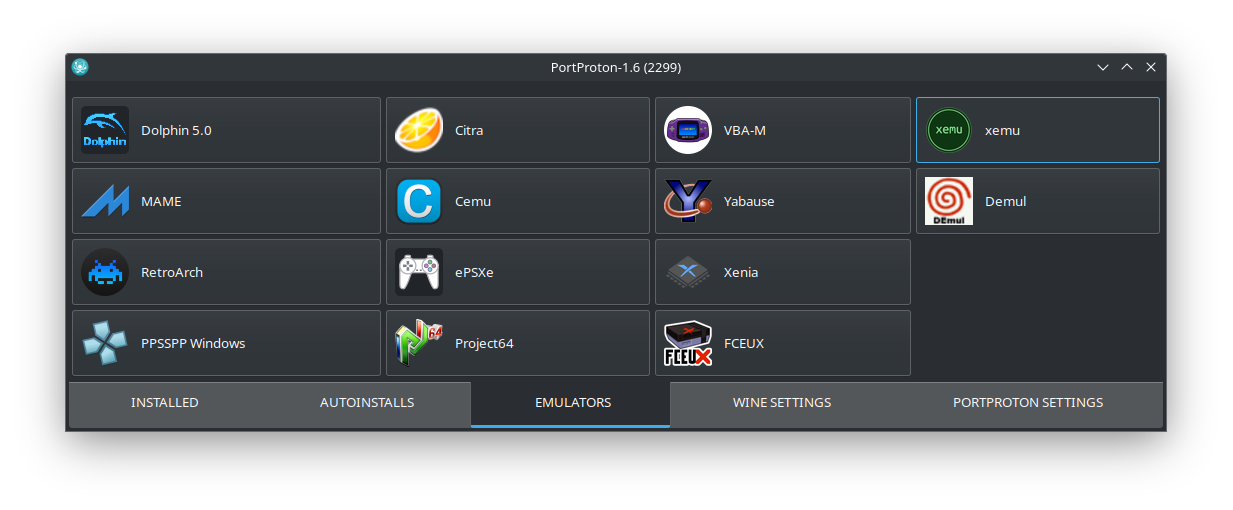Switch to the INSTALLED tab

pos(165,403)
